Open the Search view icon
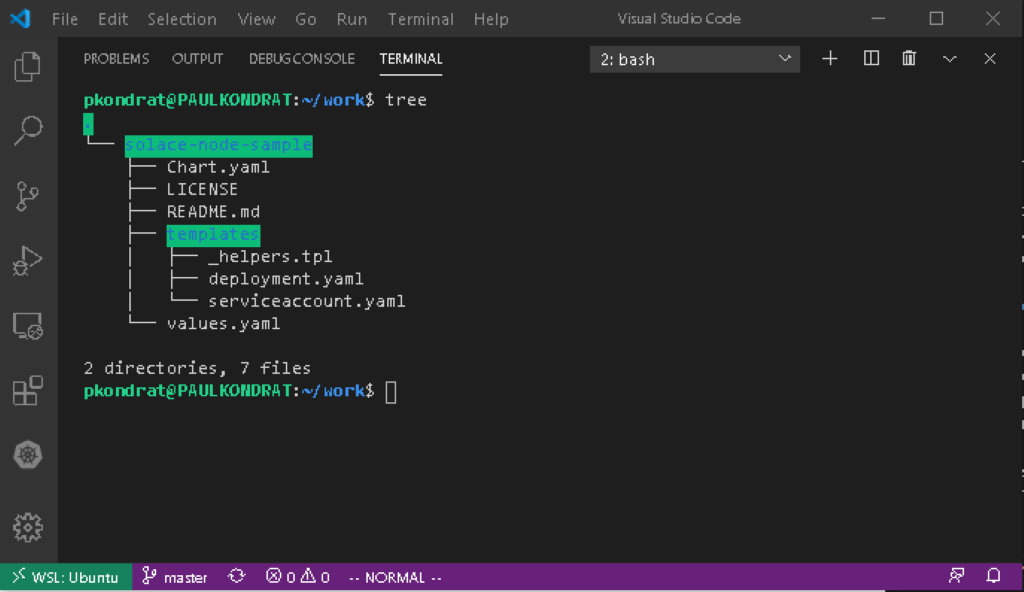 click(x=28, y=129)
